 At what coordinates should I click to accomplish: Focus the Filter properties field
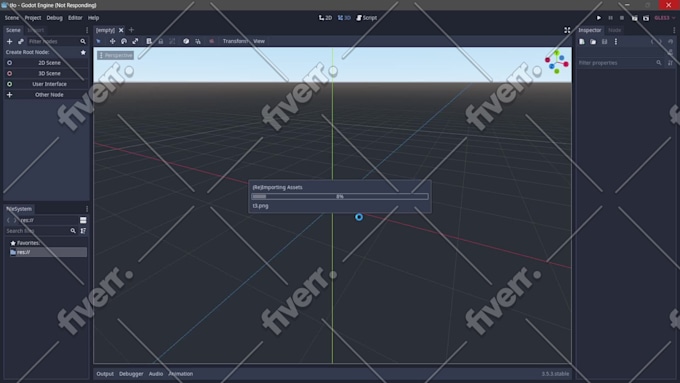[x=620, y=63]
